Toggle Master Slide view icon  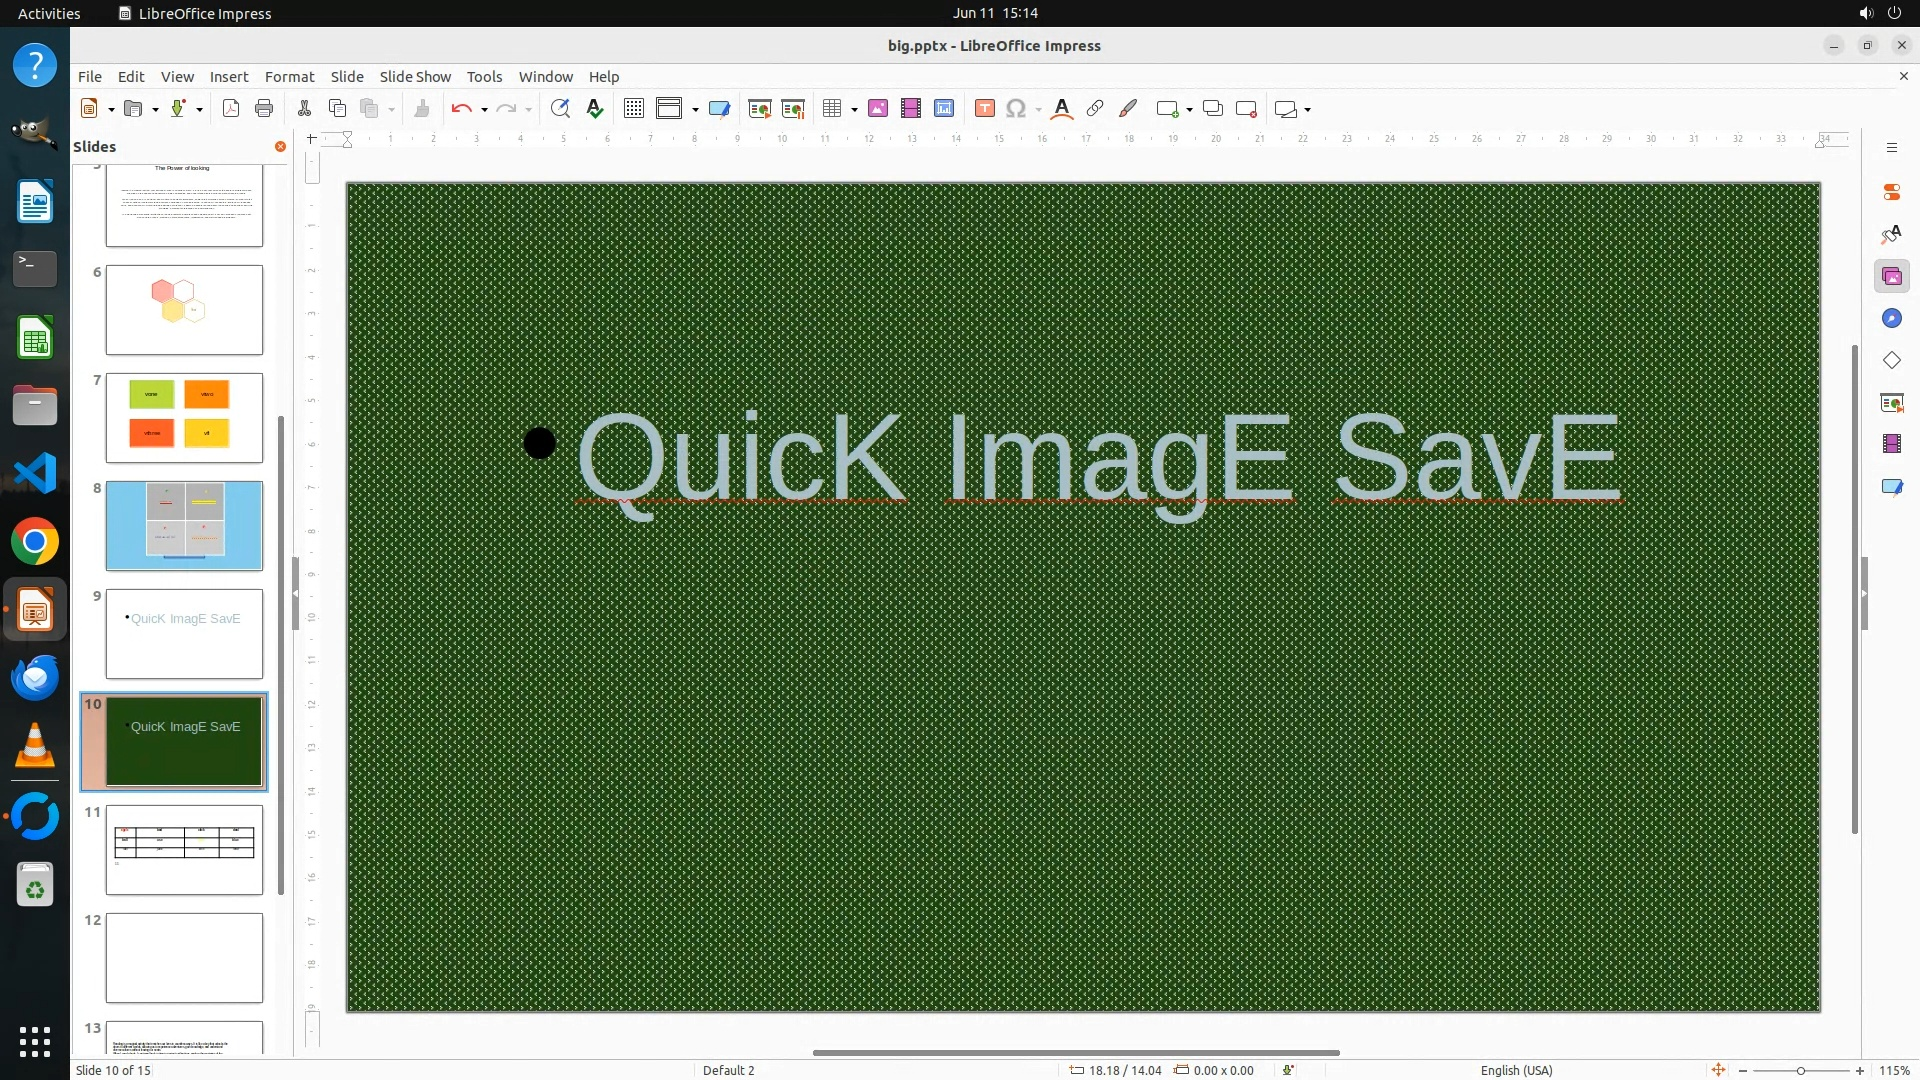(x=719, y=109)
